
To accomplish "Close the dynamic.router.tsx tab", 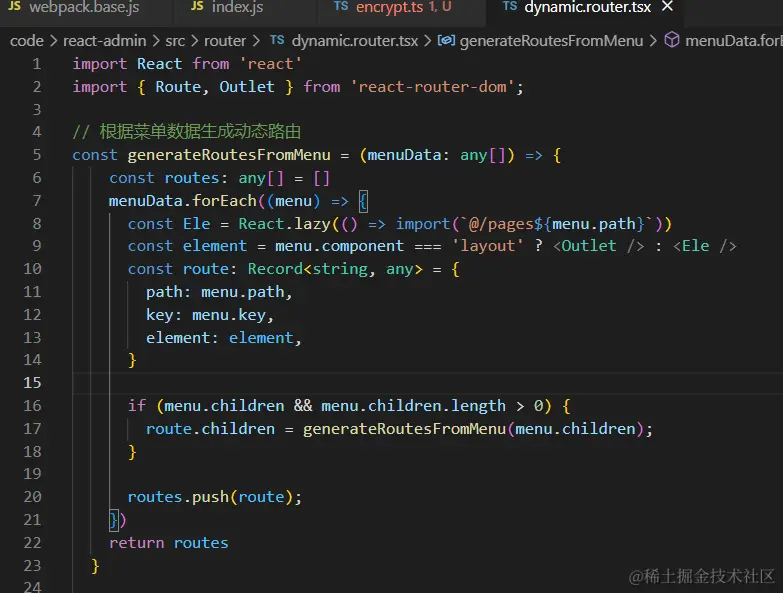I will pos(667,6).
